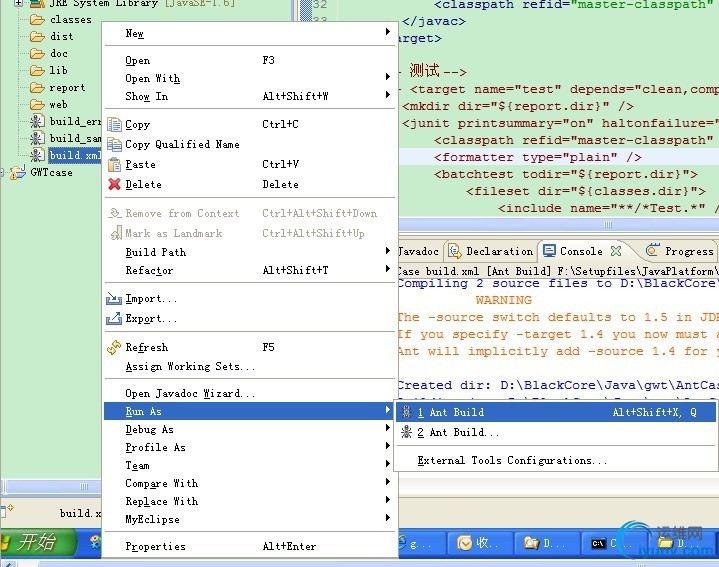Screen dimensions: 719x567
Task: Close the Console view with X icon
Action: 616,251
